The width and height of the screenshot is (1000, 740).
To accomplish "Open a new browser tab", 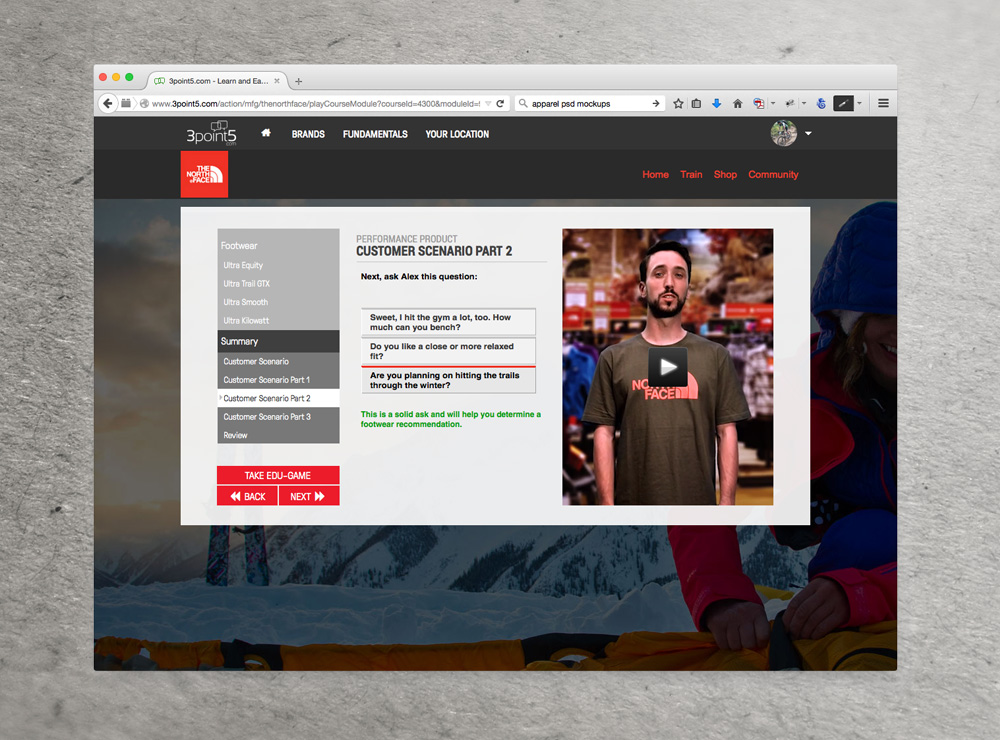I will (x=298, y=81).
